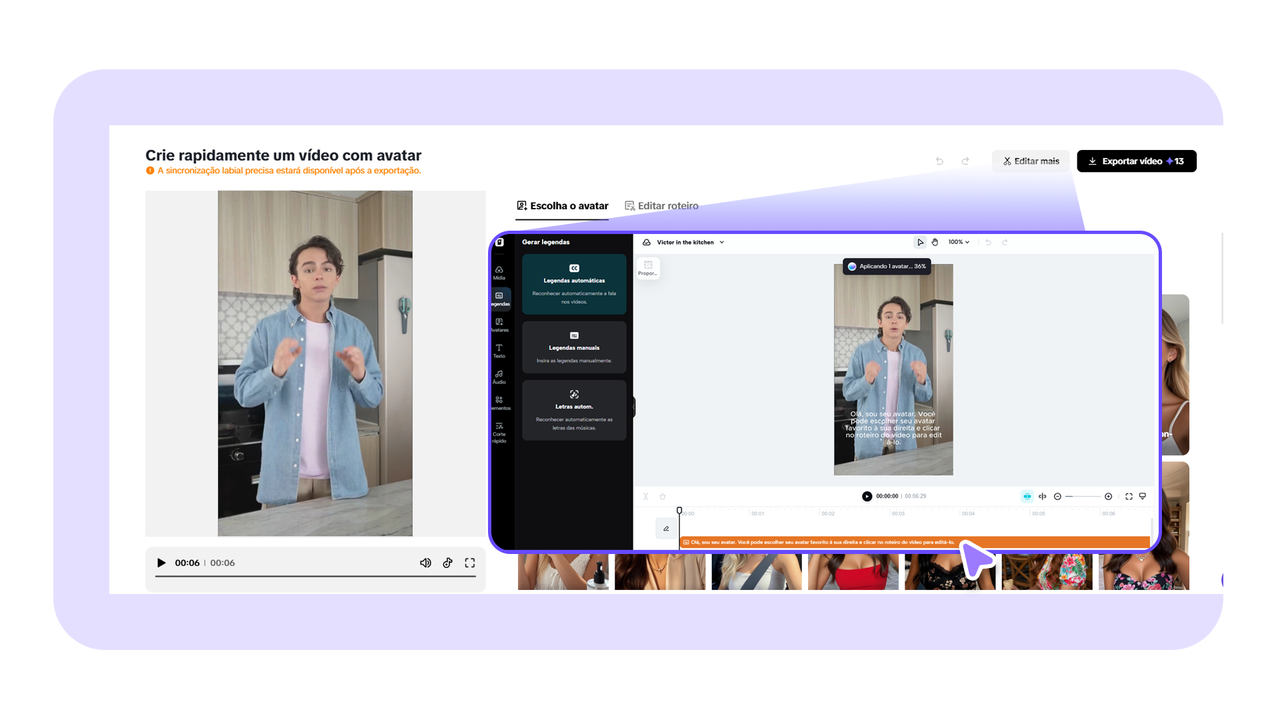Viewport: 1280px width, 720px height.
Task: Play the editor timeline
Action: pos(867,496)
